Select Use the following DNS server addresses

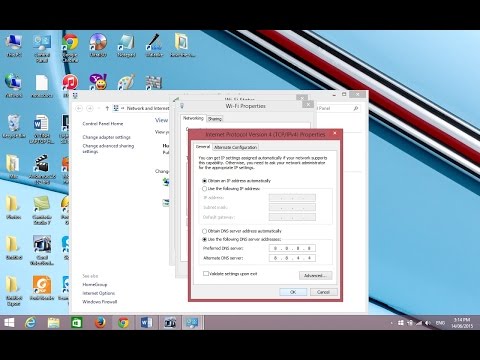(204, 239)
